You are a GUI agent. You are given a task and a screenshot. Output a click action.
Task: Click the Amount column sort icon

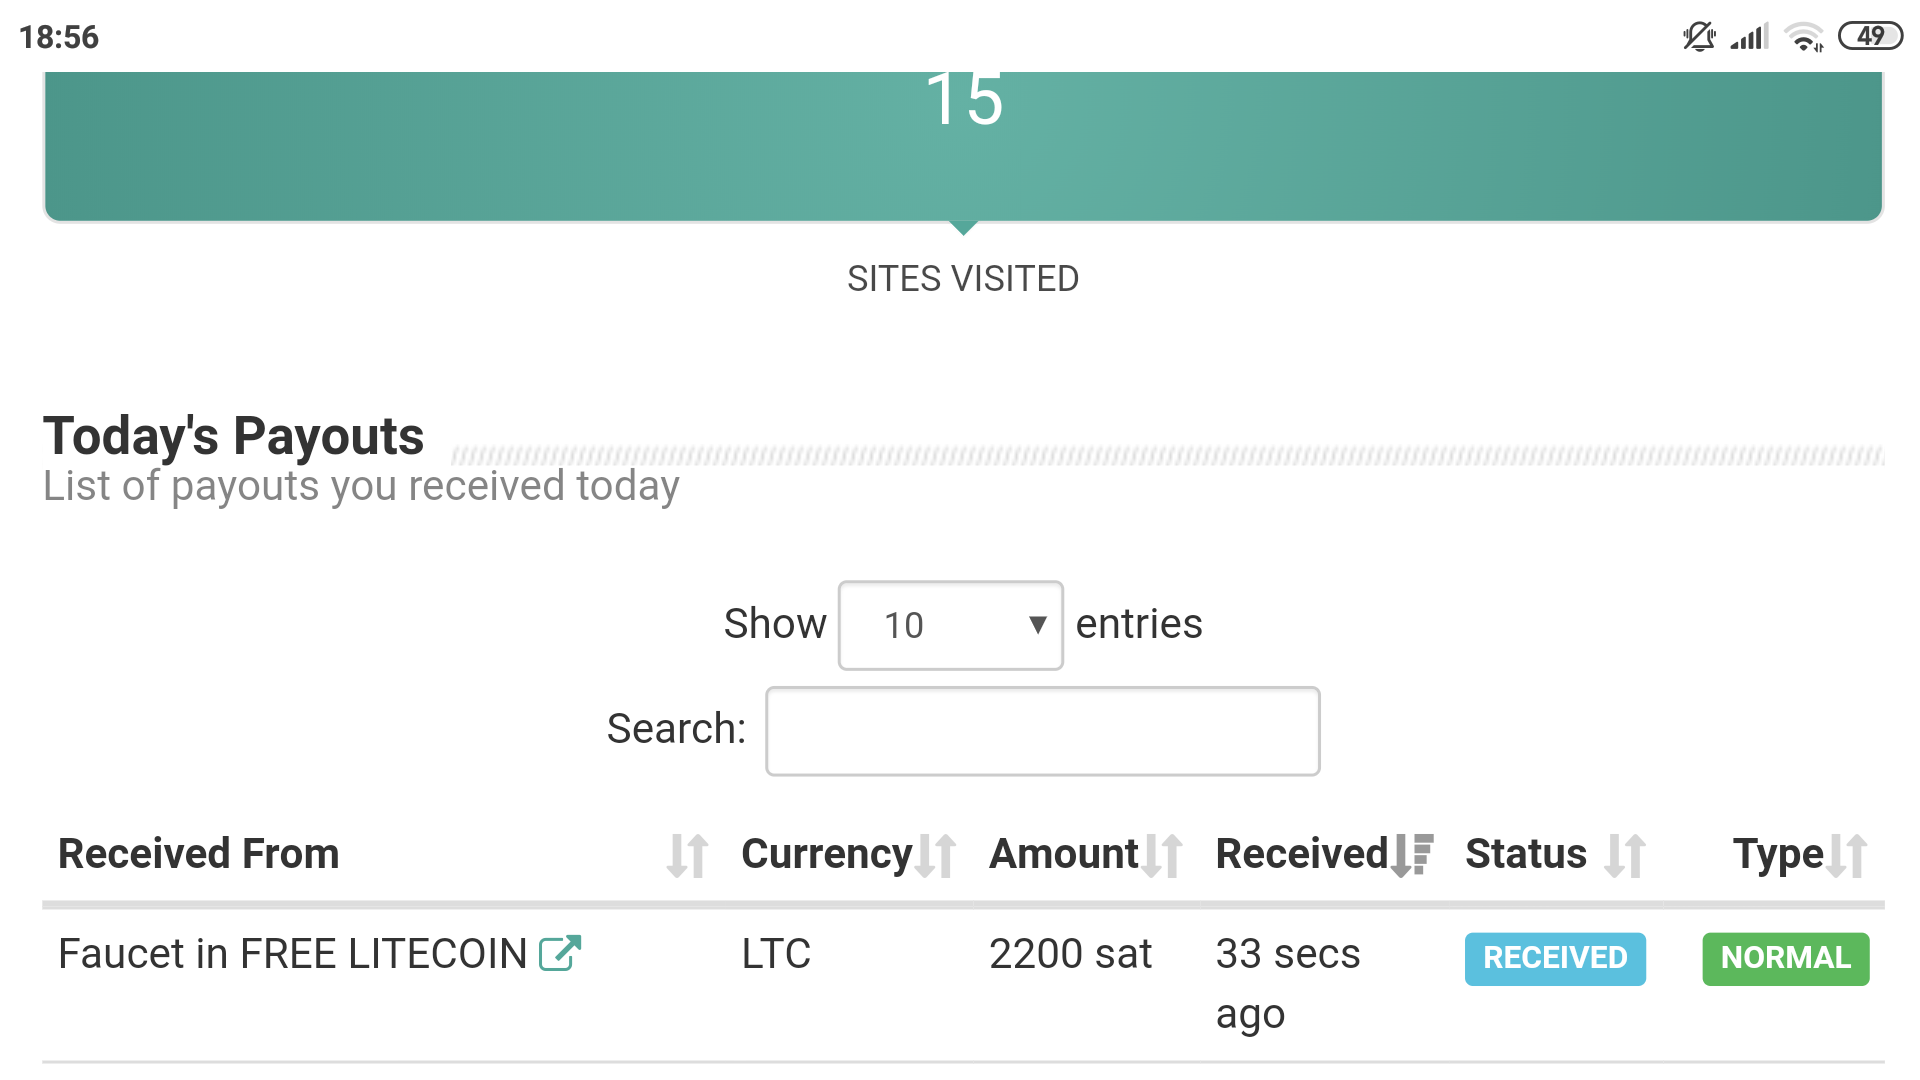[1162, 856]
